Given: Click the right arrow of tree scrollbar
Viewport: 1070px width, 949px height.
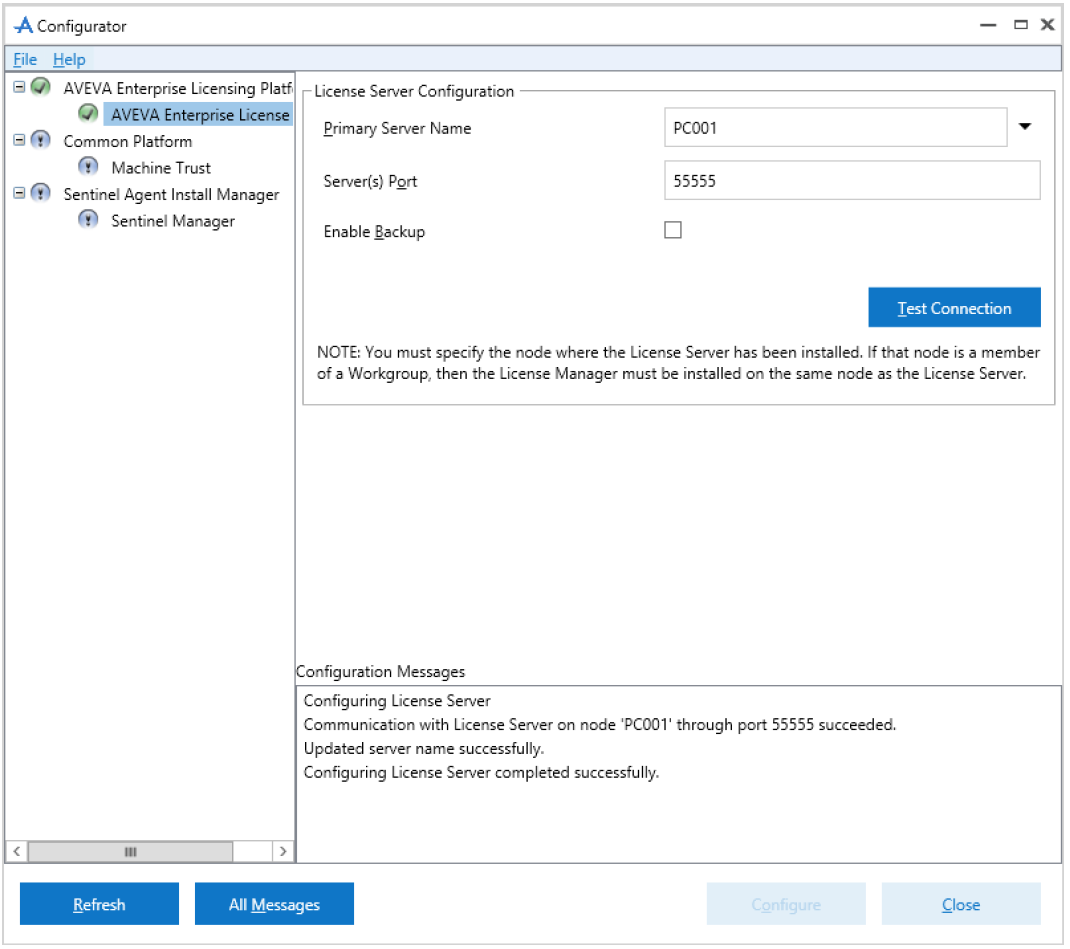Looking at the screenshot, I should pyautogui.click(x=283, y=853).
